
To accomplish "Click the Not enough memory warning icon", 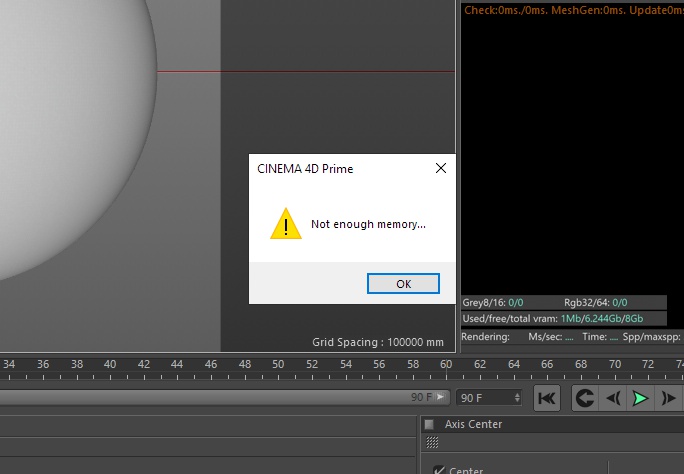I will click(x=286, y=224).
